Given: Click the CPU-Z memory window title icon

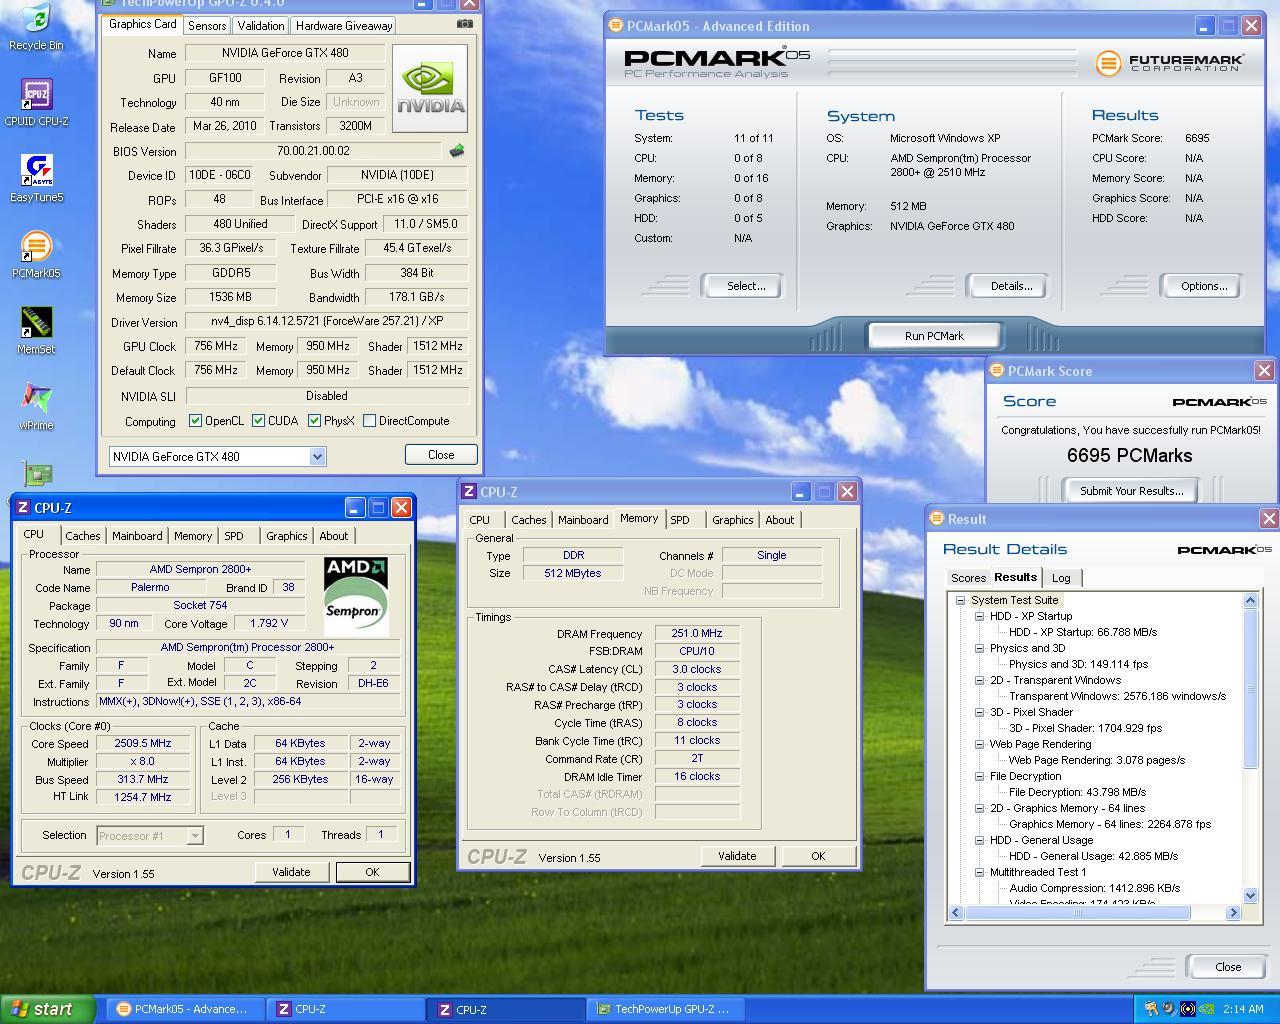Looking at the screenshot, I should [x=468, y=492].
